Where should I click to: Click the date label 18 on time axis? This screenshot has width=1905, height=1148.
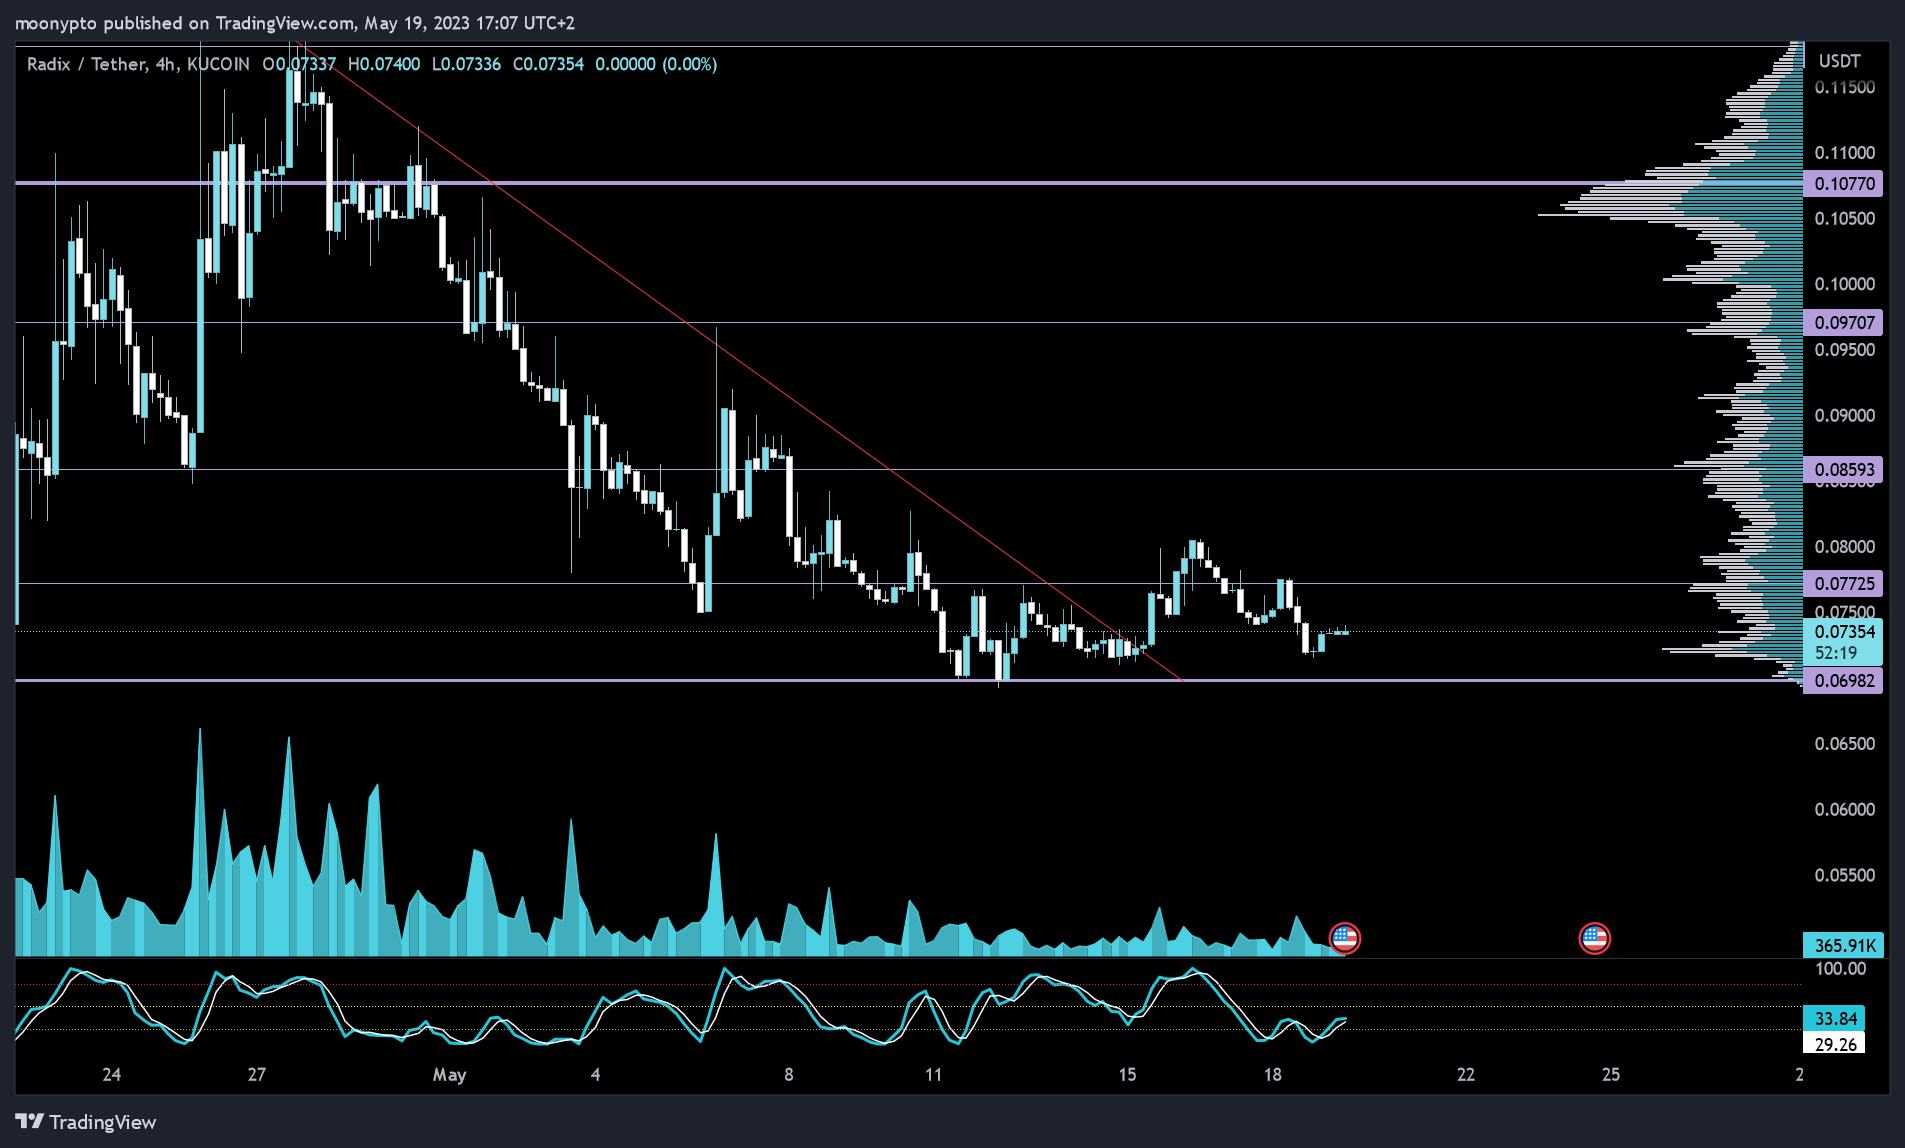(x=1272, y=1074)
